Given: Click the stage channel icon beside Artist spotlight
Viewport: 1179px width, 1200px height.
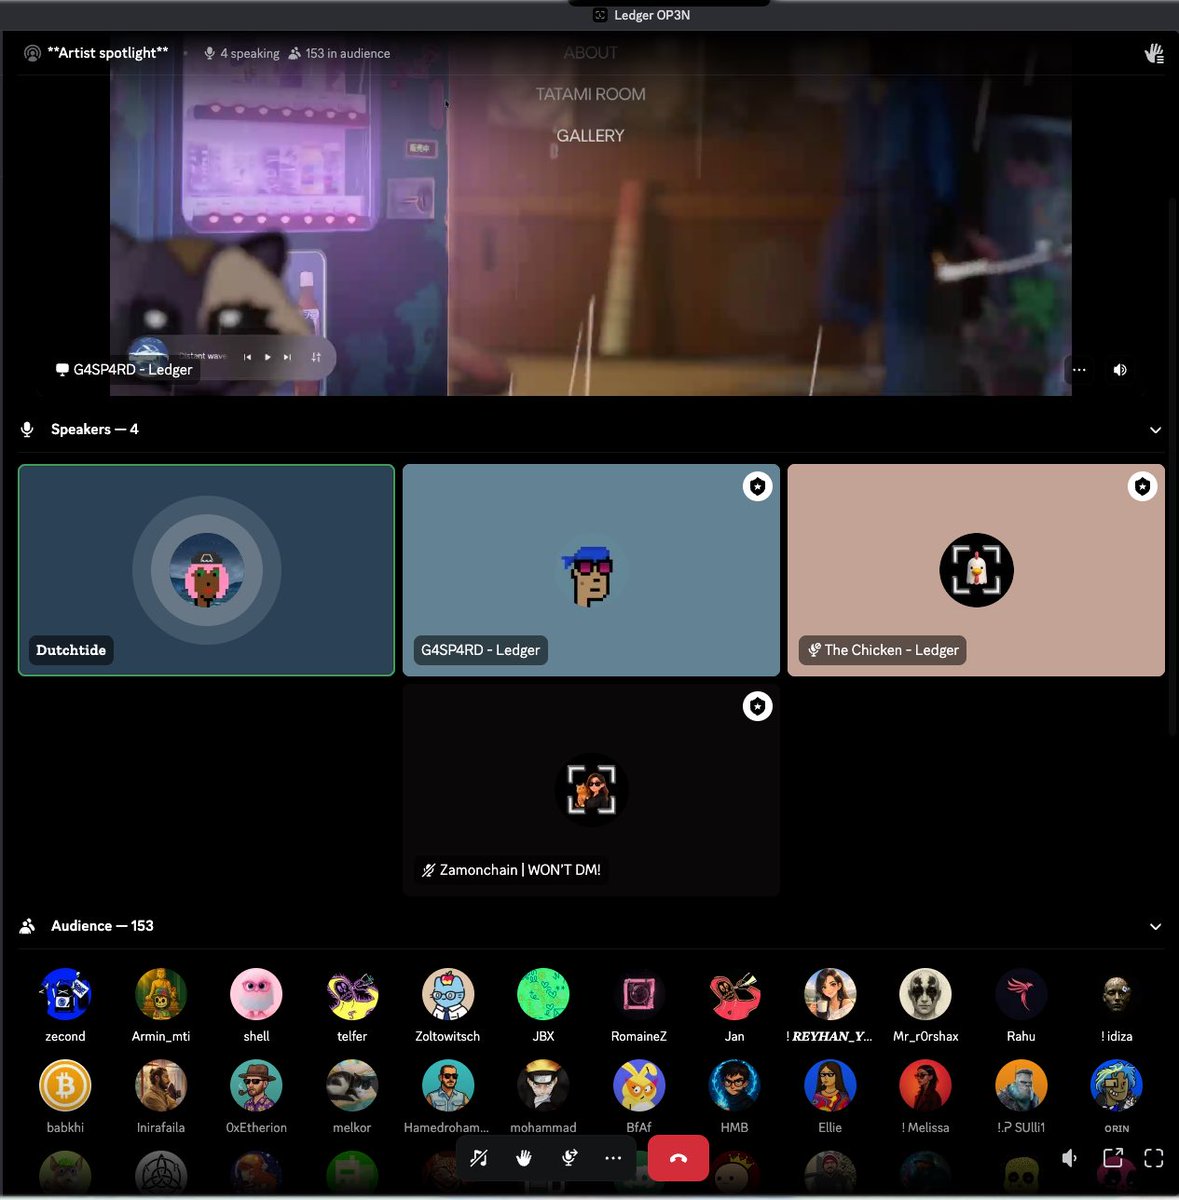Looking at the screenshot, I should 32,53.
